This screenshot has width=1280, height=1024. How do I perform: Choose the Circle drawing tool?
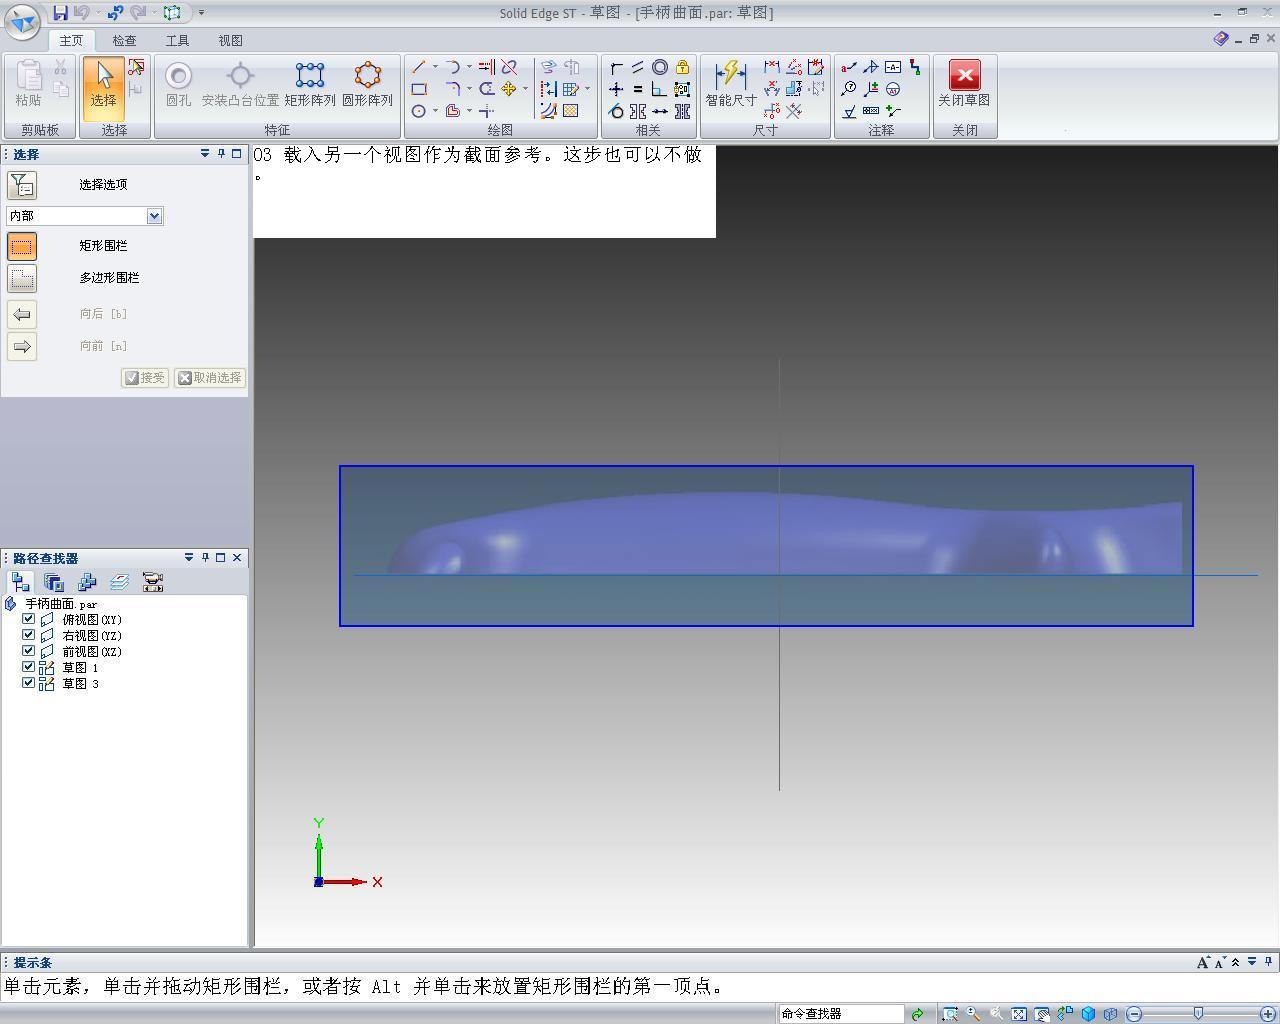[419, 111]
